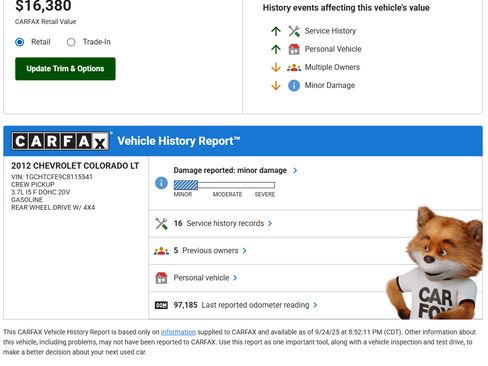The width and height of the screenshot is (488, 366).
Task: Click the blue info icon beside Damage reported
Action: [161, 183]
